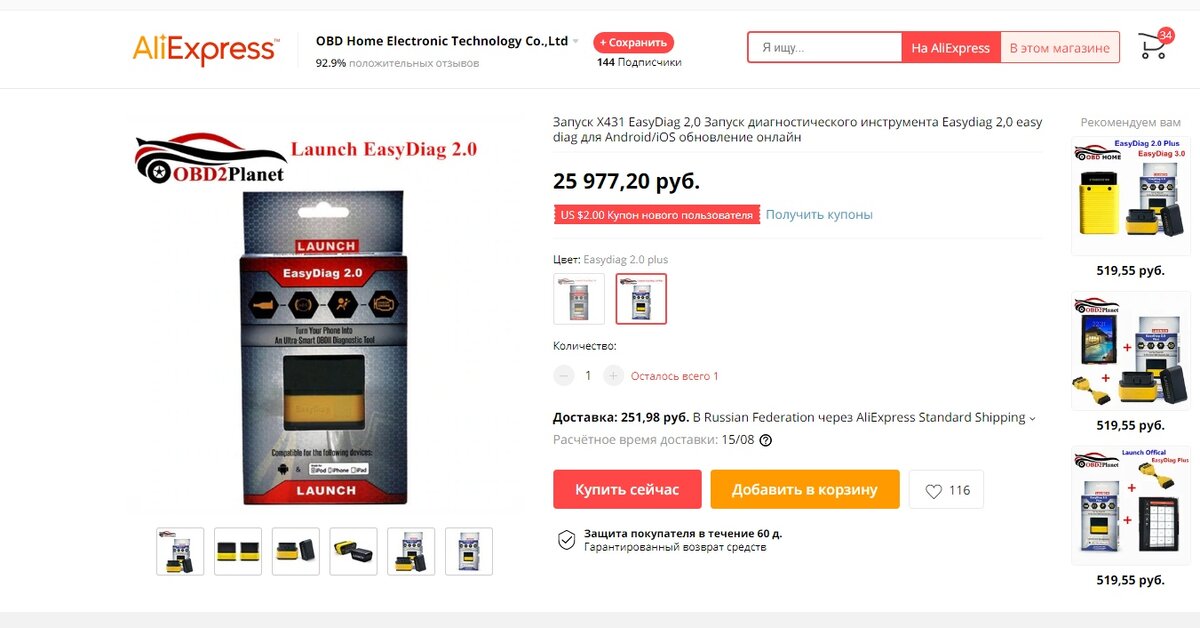Focus the «Я ищу...» search field

[x=826, y=48]
